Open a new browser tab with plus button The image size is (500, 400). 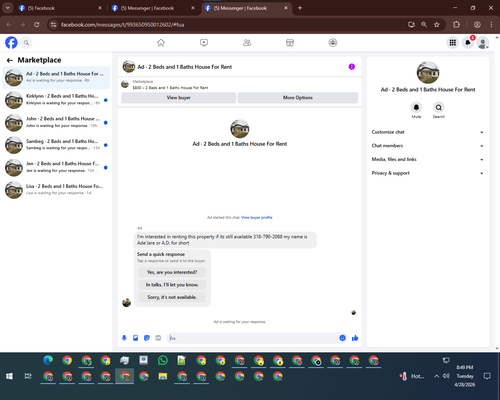click(x=300, y=8)
